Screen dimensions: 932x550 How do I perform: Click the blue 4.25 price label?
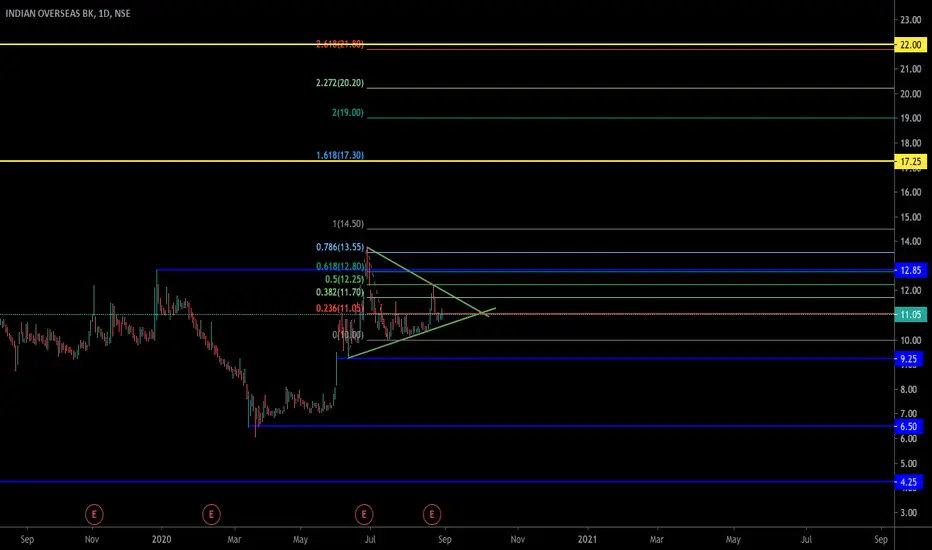coord(908,482)
